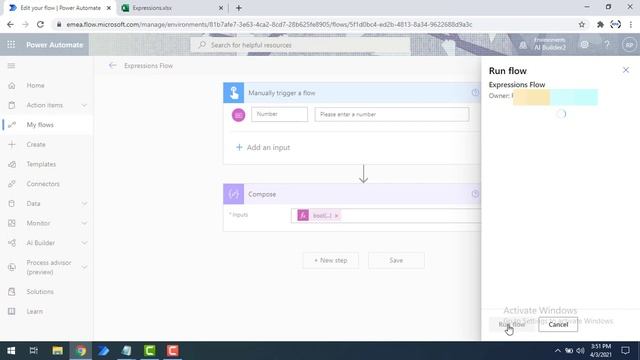Open the app launcher waffle icon
This screenshot has height=360, width=640.
tap(11, 44)
